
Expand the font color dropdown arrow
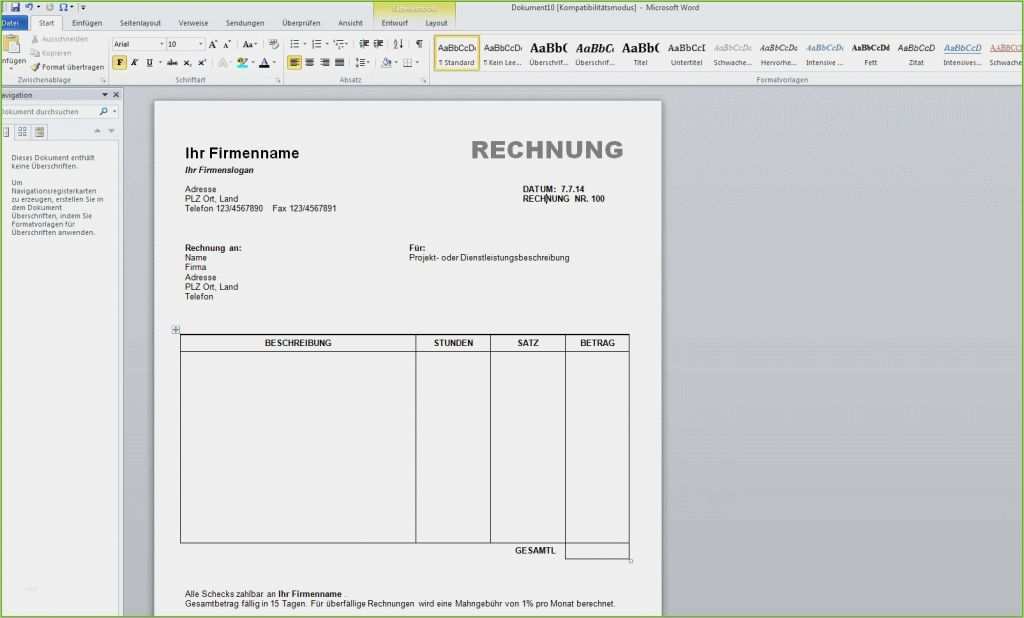pos(274,62)
